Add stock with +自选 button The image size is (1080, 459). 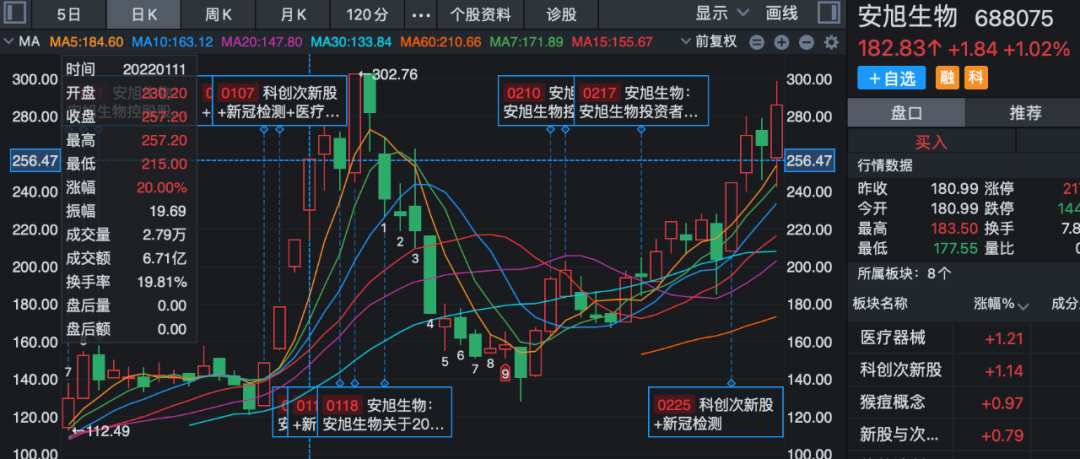click(891, 78)
